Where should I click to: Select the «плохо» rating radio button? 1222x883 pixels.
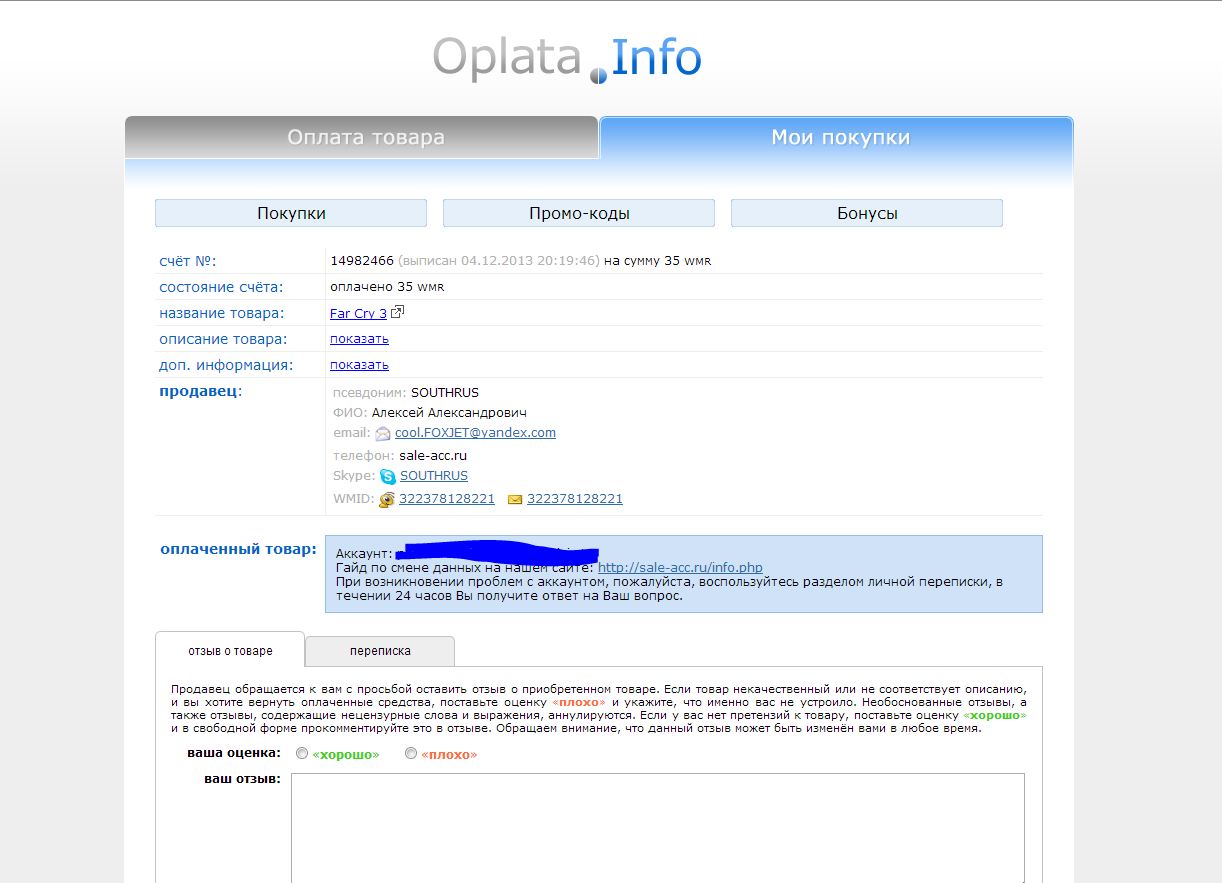click(411, 754)
